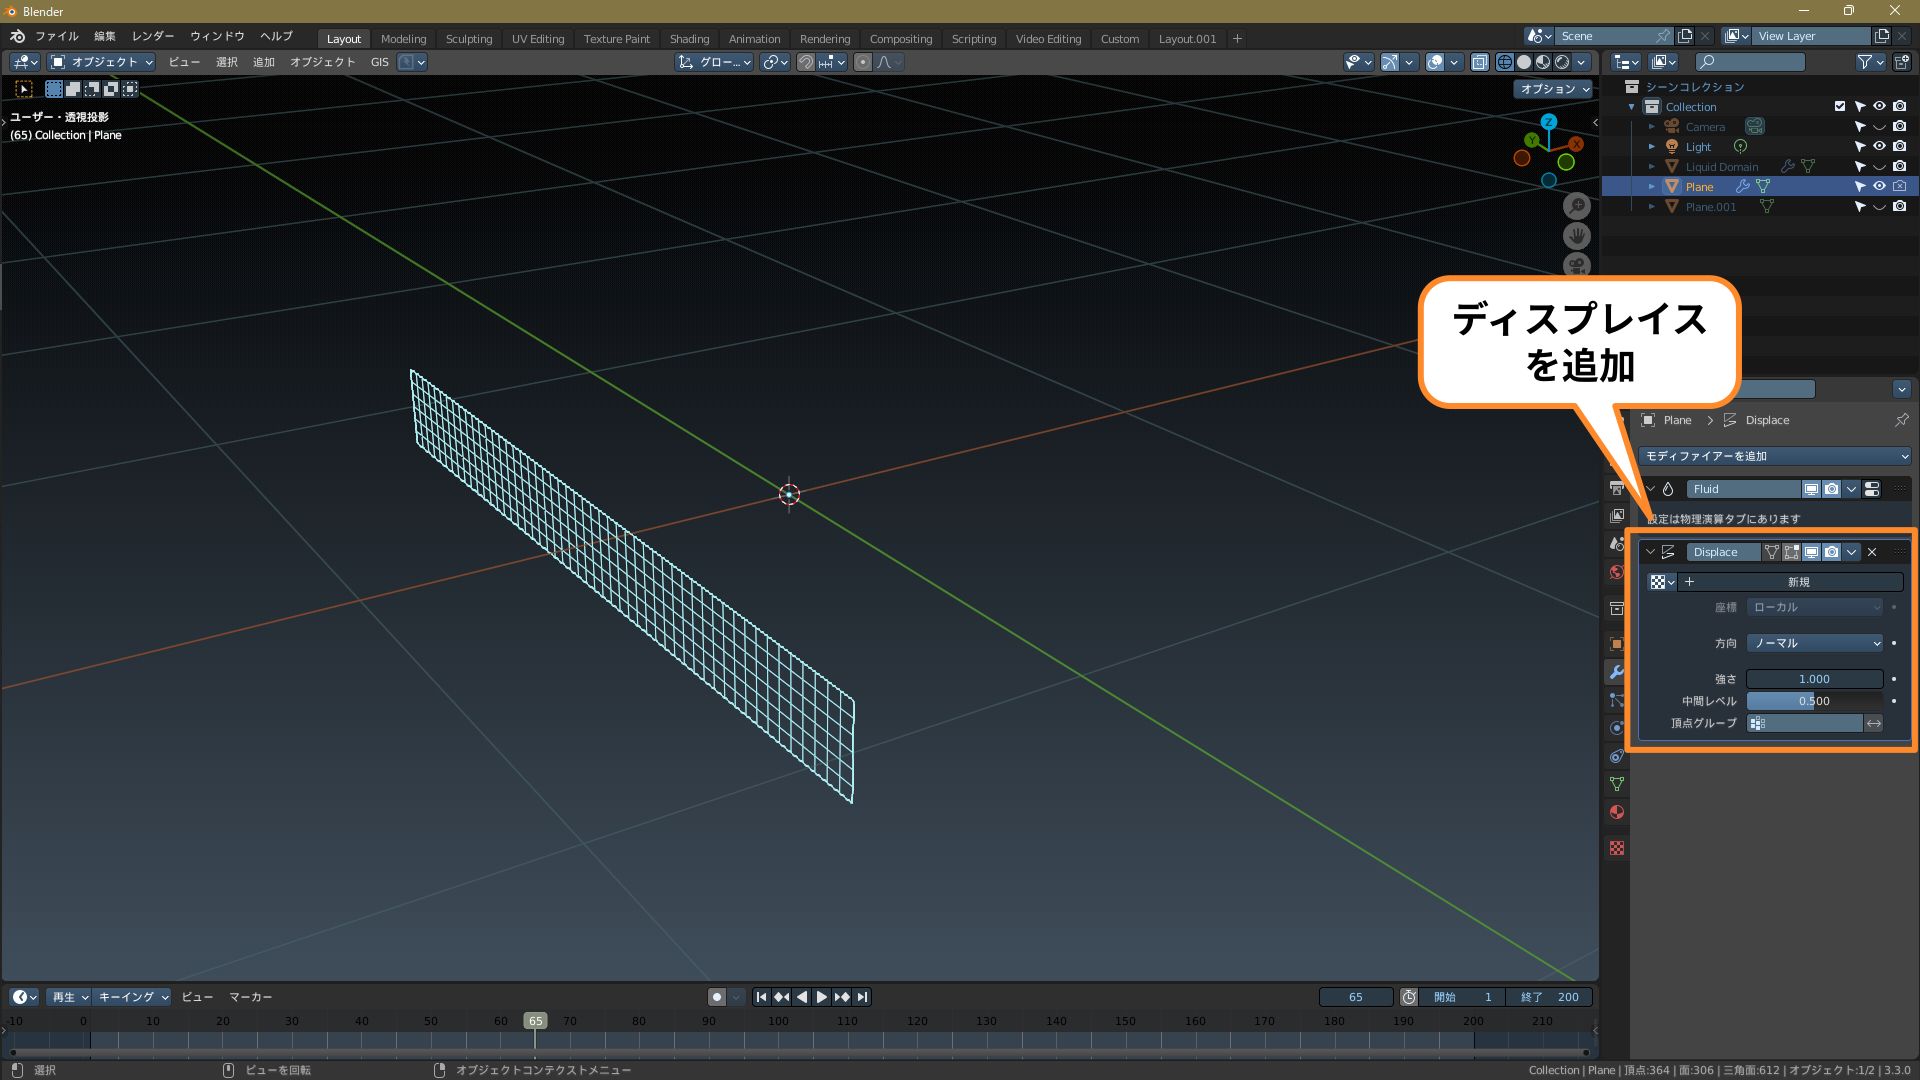Toggle Collection exclude checkbox in outliner
Viewport: 1920px width, 1080px height.
click(x=1839, y=107)
